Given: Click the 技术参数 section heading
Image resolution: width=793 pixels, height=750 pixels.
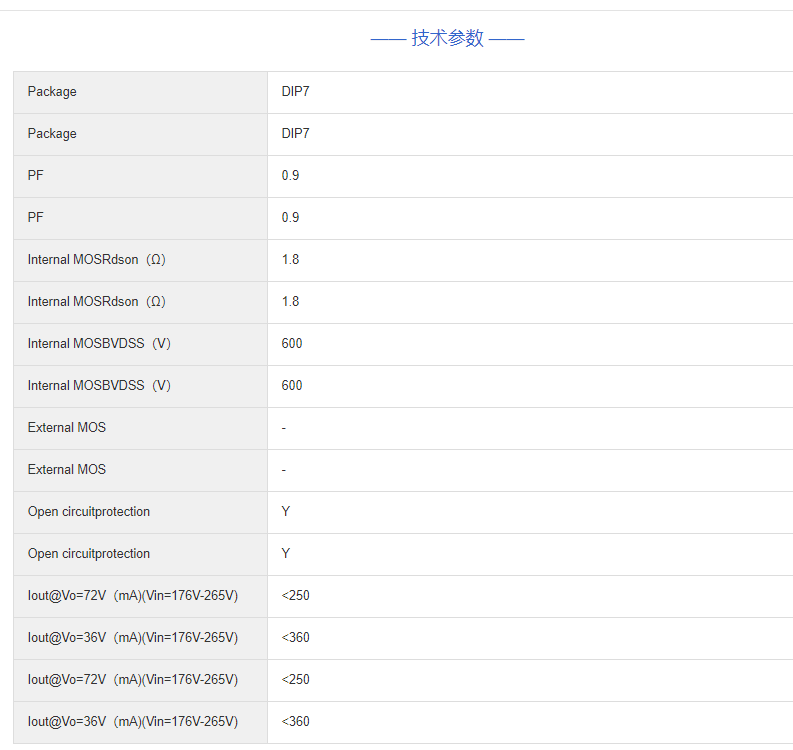Looking at the screenshot, I should [x=447, y=38].
